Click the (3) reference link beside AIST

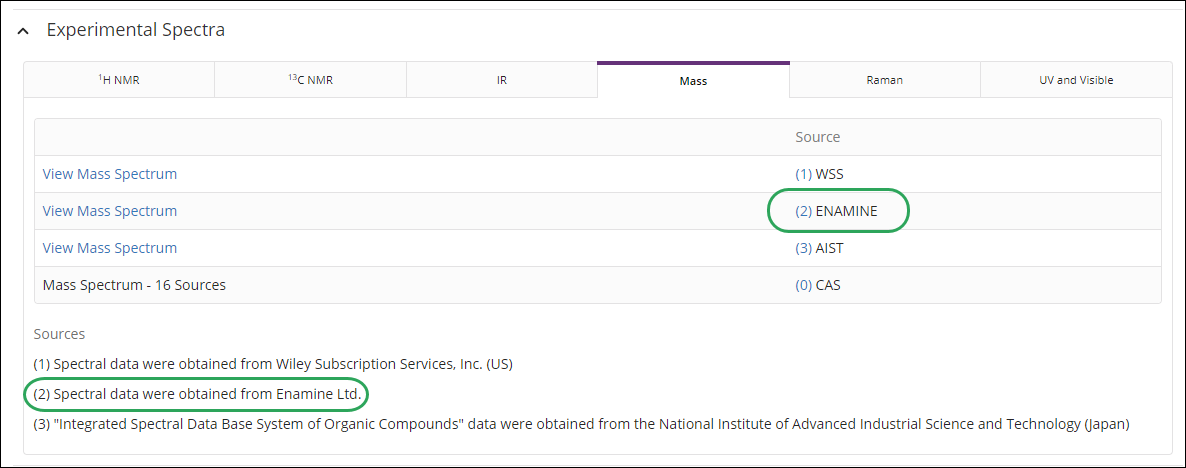point(803,248)
